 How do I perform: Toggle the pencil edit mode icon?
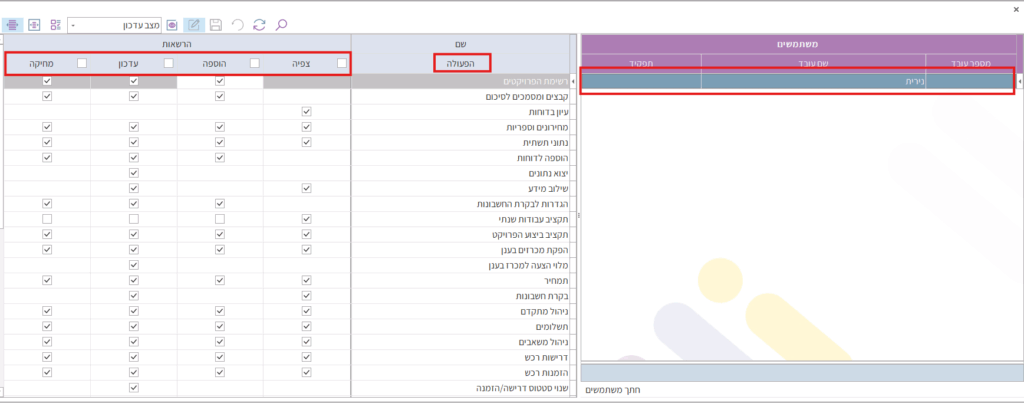pos(193,23)
